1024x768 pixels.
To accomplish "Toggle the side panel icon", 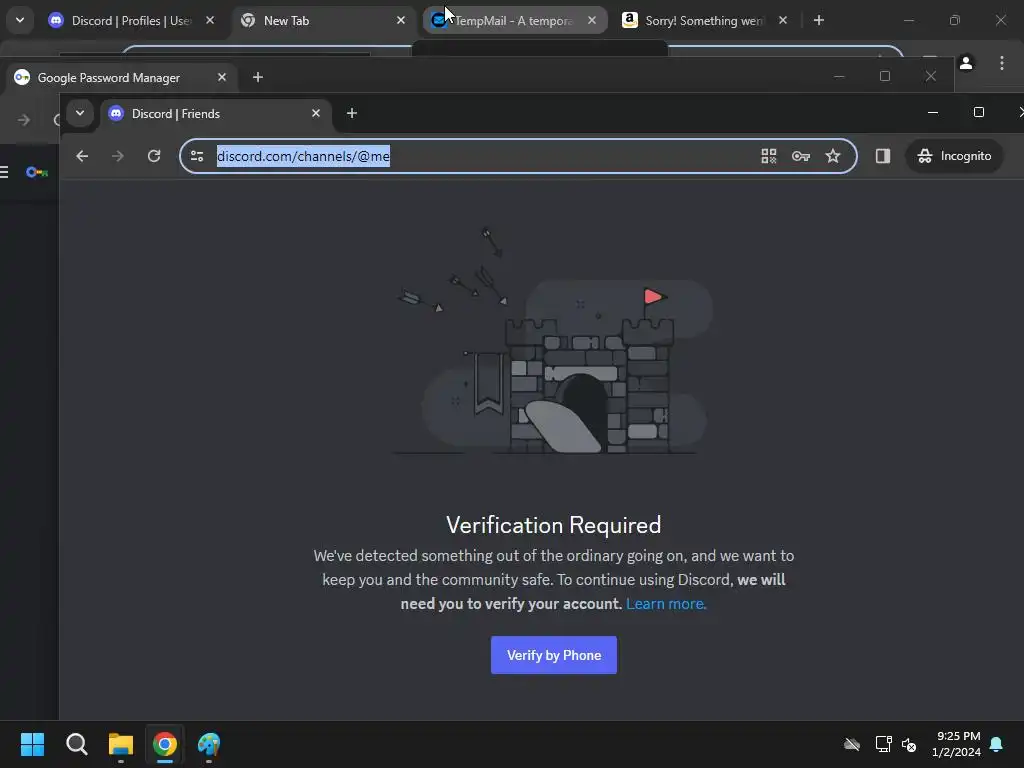I will point(882,156).
